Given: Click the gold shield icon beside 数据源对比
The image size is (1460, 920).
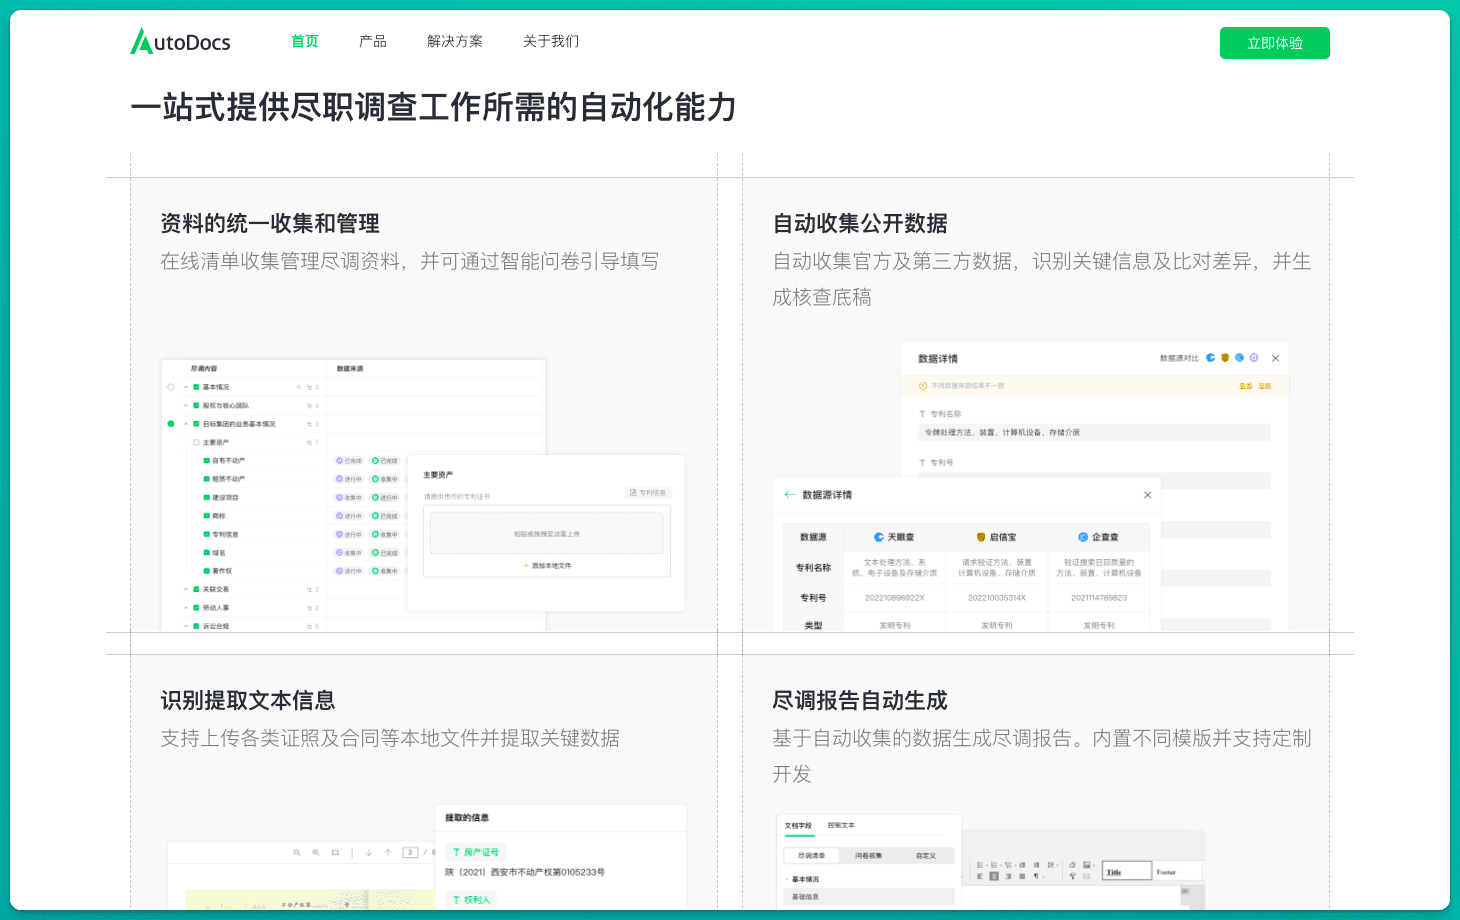Looking at the screenshot, I should point(1225,357).
